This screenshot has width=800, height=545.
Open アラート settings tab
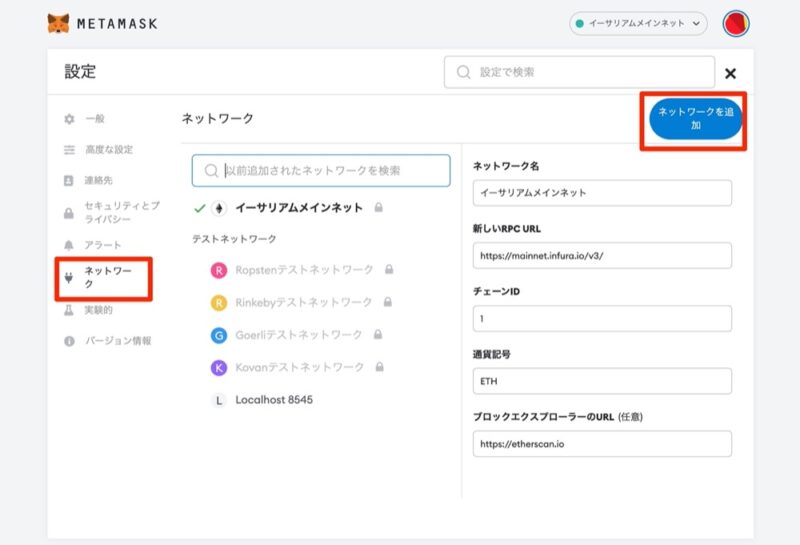pyautogui.click(x=103, y=245)
